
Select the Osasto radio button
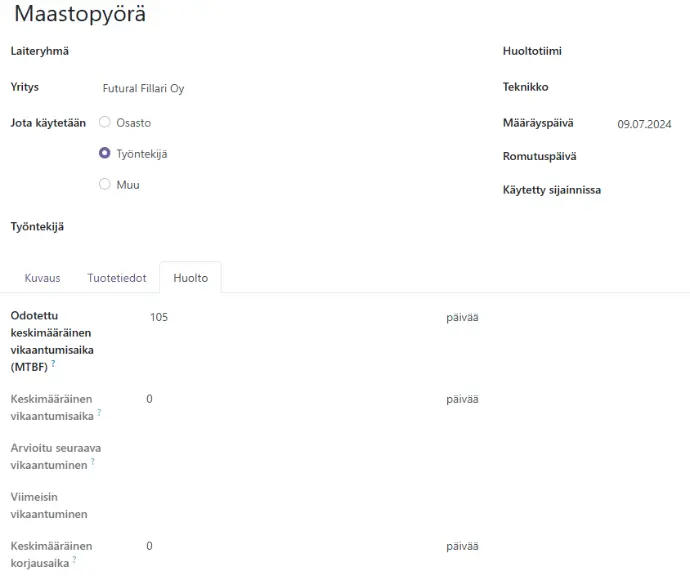point(104,123)
